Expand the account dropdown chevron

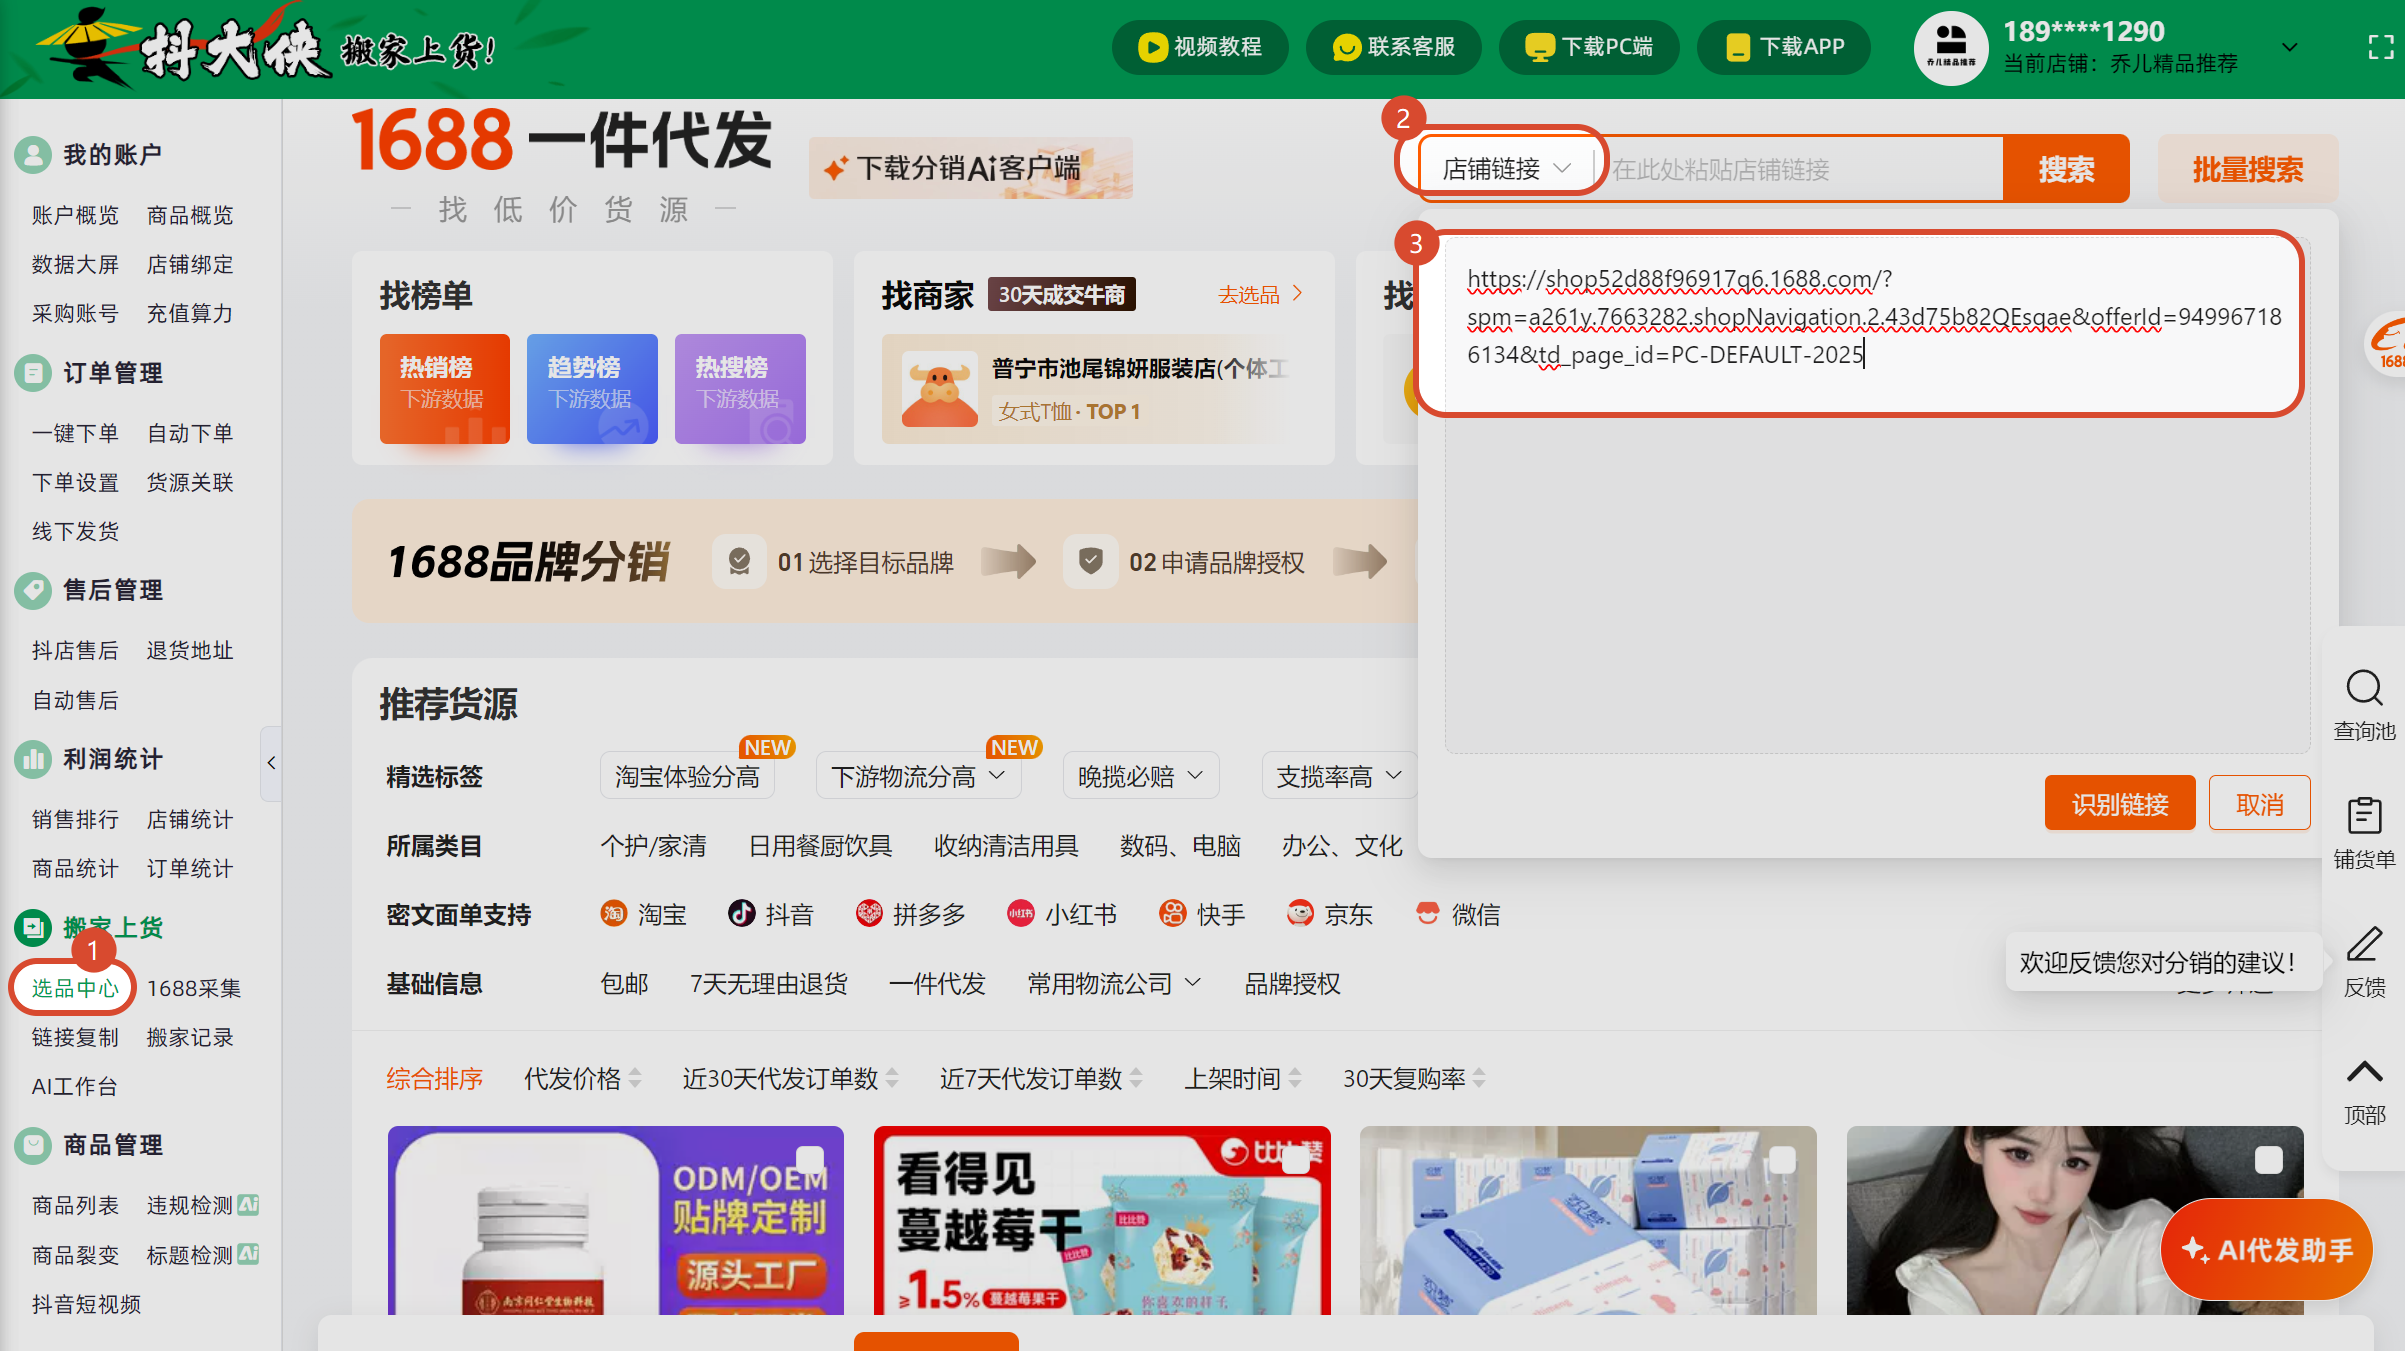point(2290,47)
